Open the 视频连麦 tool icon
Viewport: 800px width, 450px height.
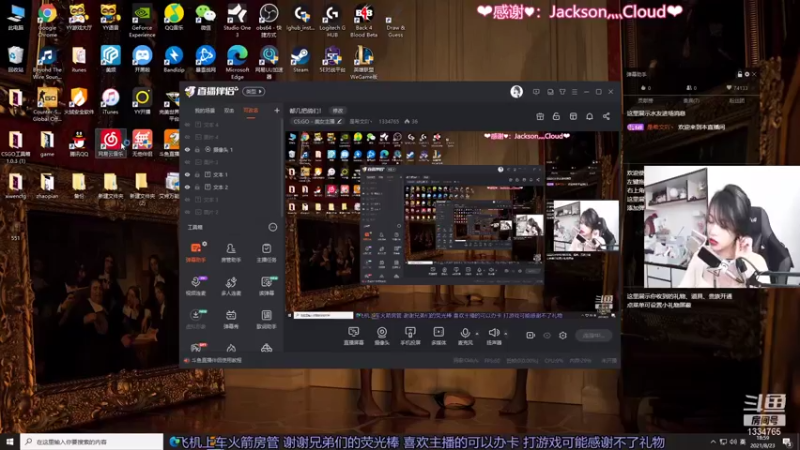(x=196, y=286)
